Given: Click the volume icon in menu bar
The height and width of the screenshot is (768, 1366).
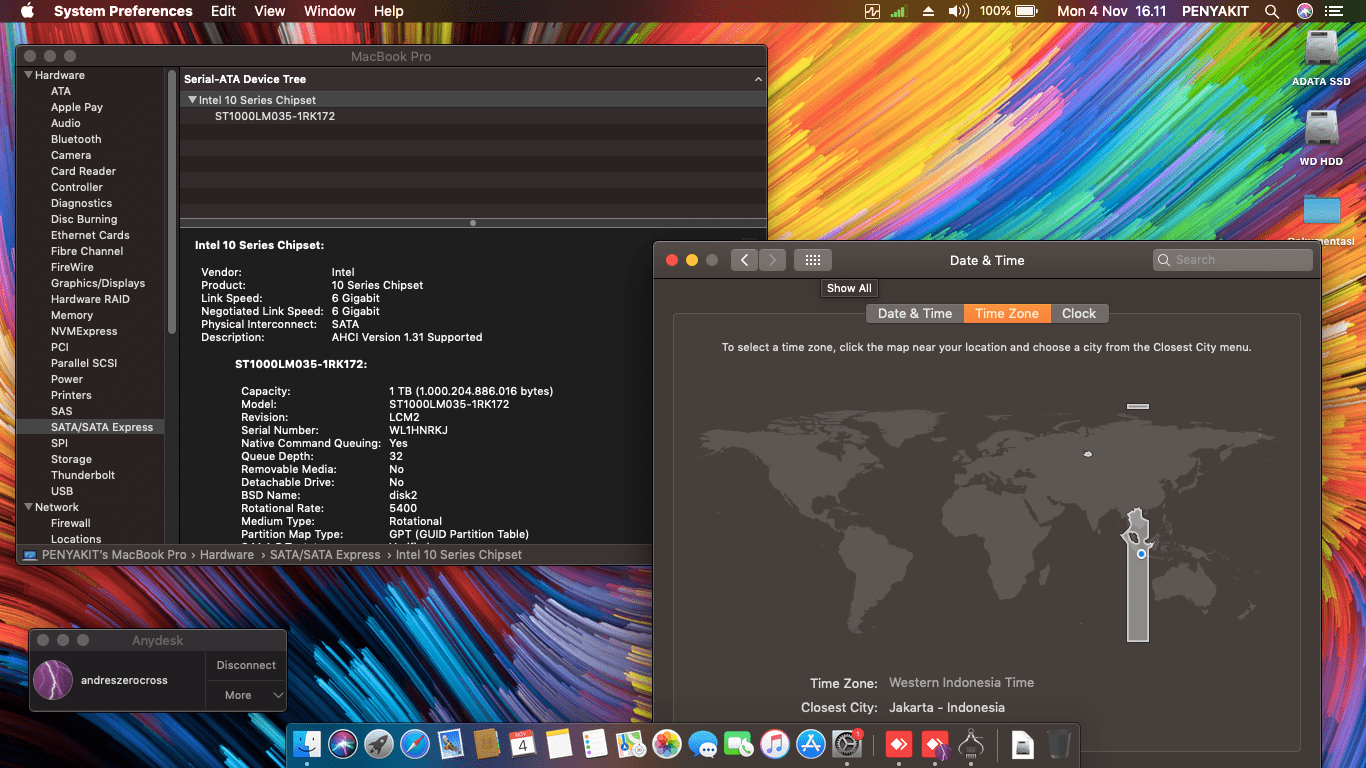Looking at the screenshot, I should point(958,11).
